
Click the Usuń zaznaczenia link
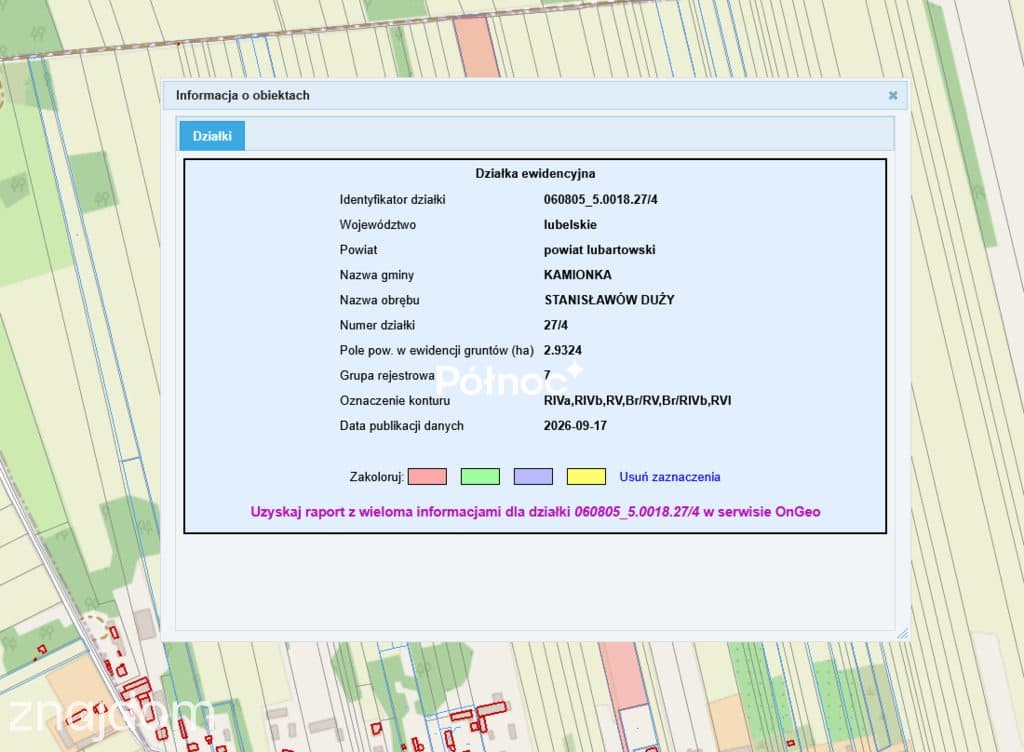[x=669, y=477]
